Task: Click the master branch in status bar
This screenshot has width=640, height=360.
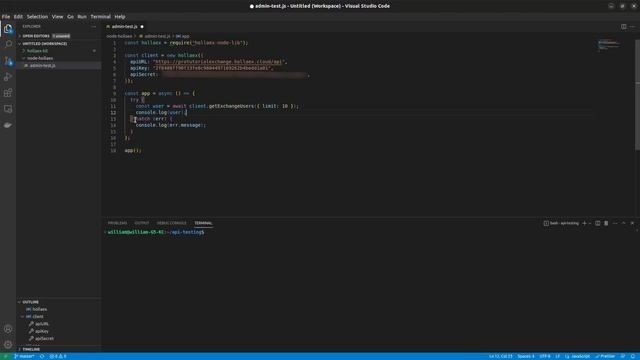Action: [x=24, y=356]
